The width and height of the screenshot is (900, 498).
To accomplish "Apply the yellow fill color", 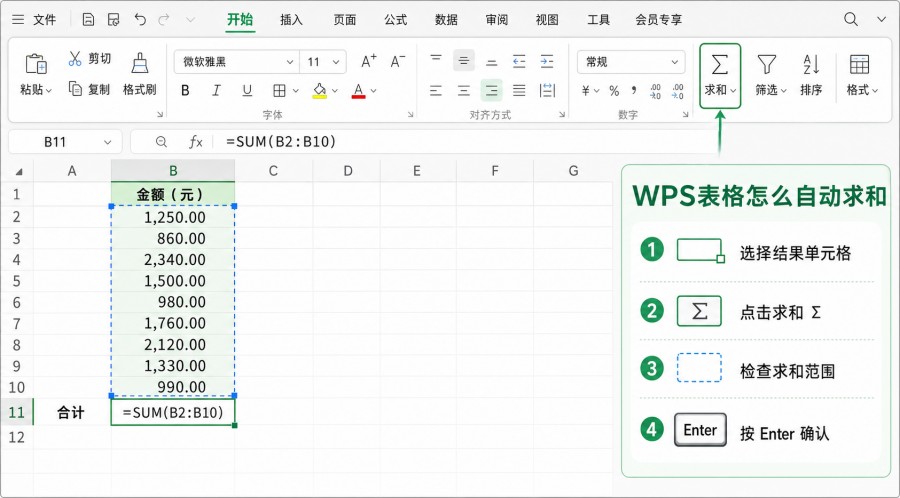I will click(x=320, y=91).
